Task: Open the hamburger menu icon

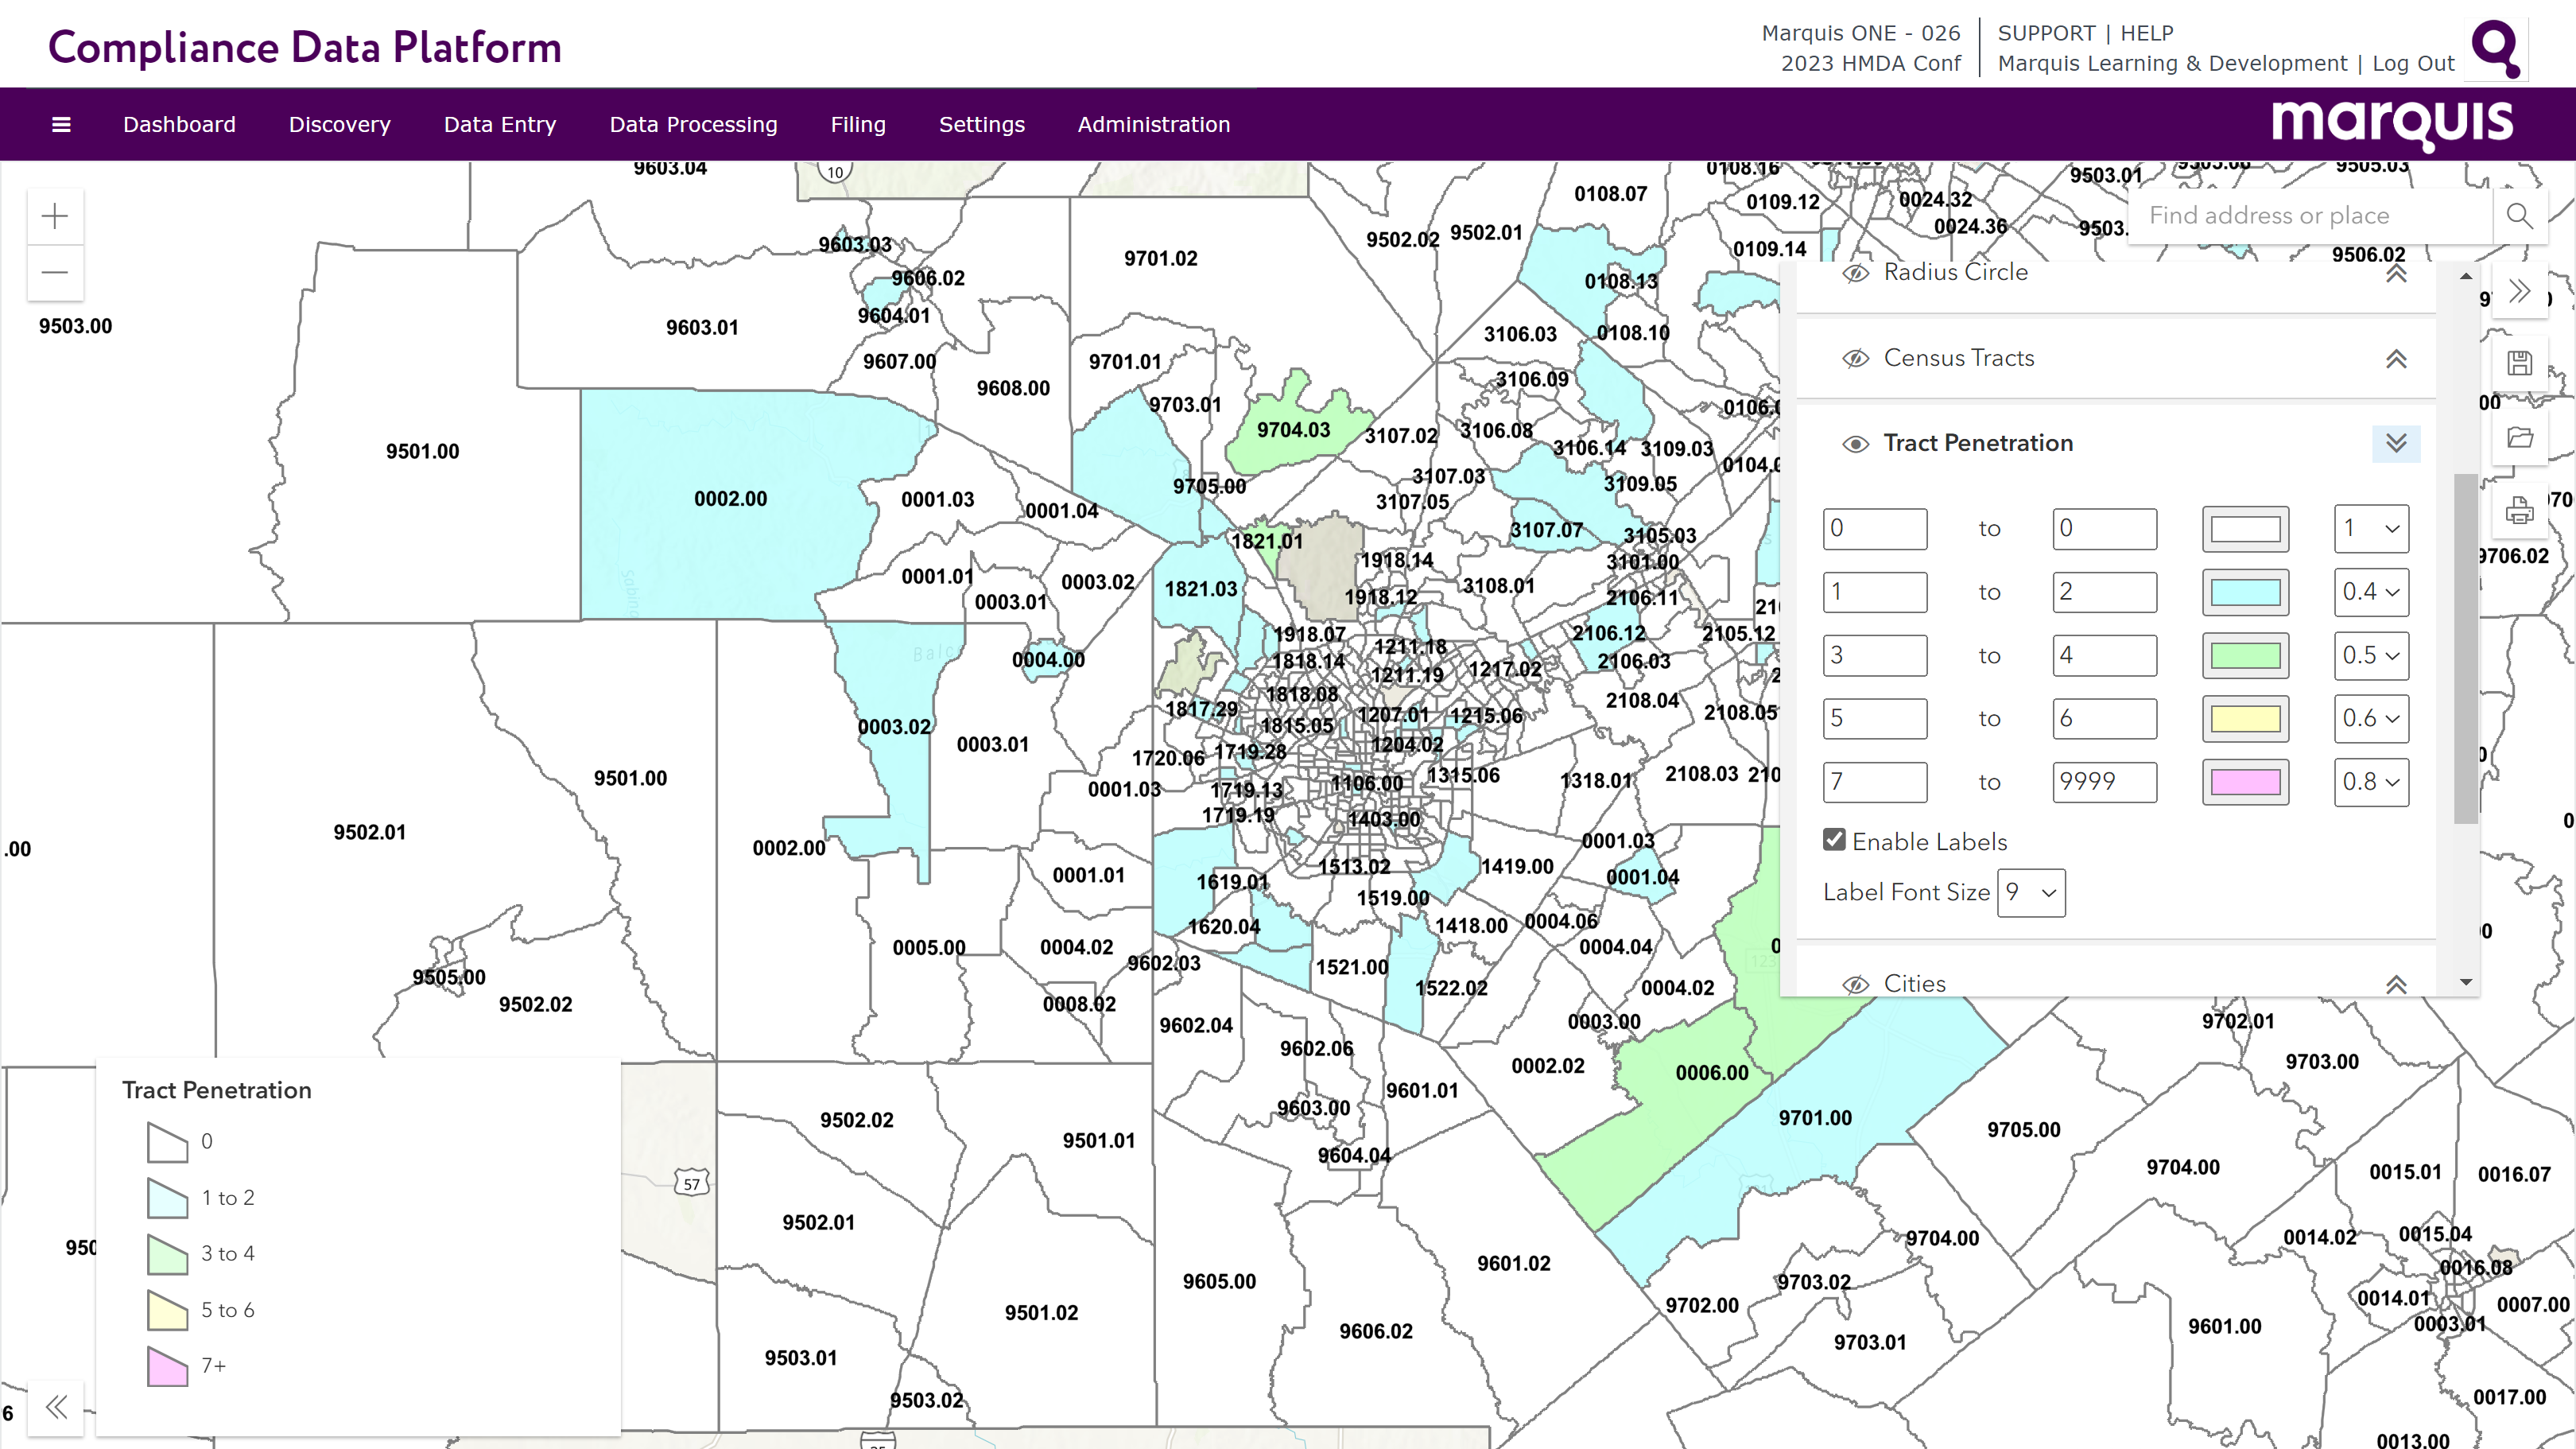Action: (61, 125)
